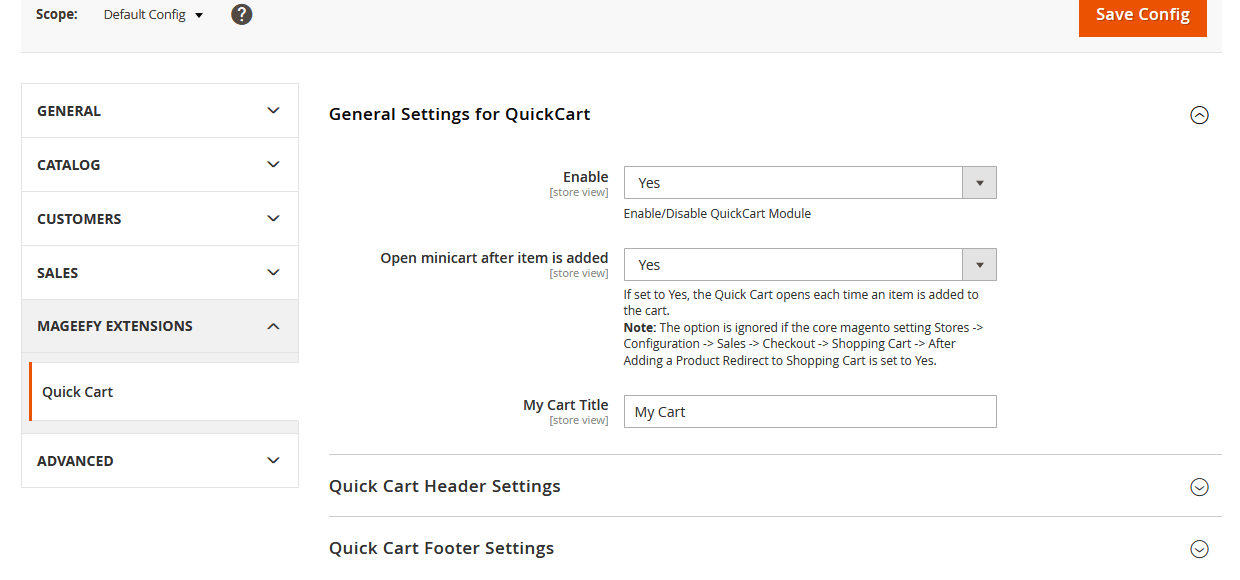Open the Sales configuration tab
This screenshot has width=1240, height=580.
58,273
